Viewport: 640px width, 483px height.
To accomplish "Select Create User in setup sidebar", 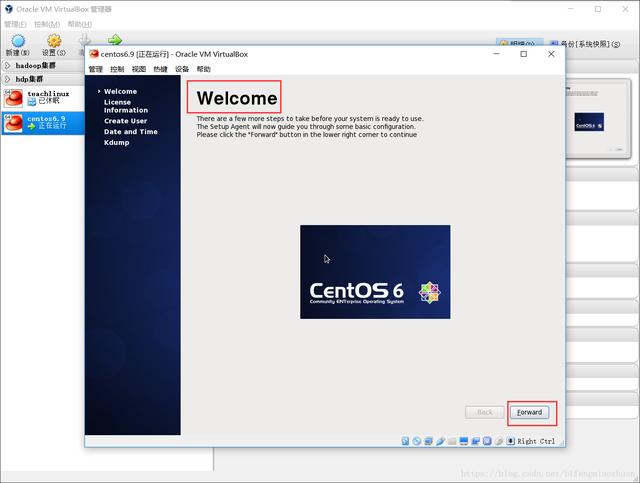I will [125, 121].
